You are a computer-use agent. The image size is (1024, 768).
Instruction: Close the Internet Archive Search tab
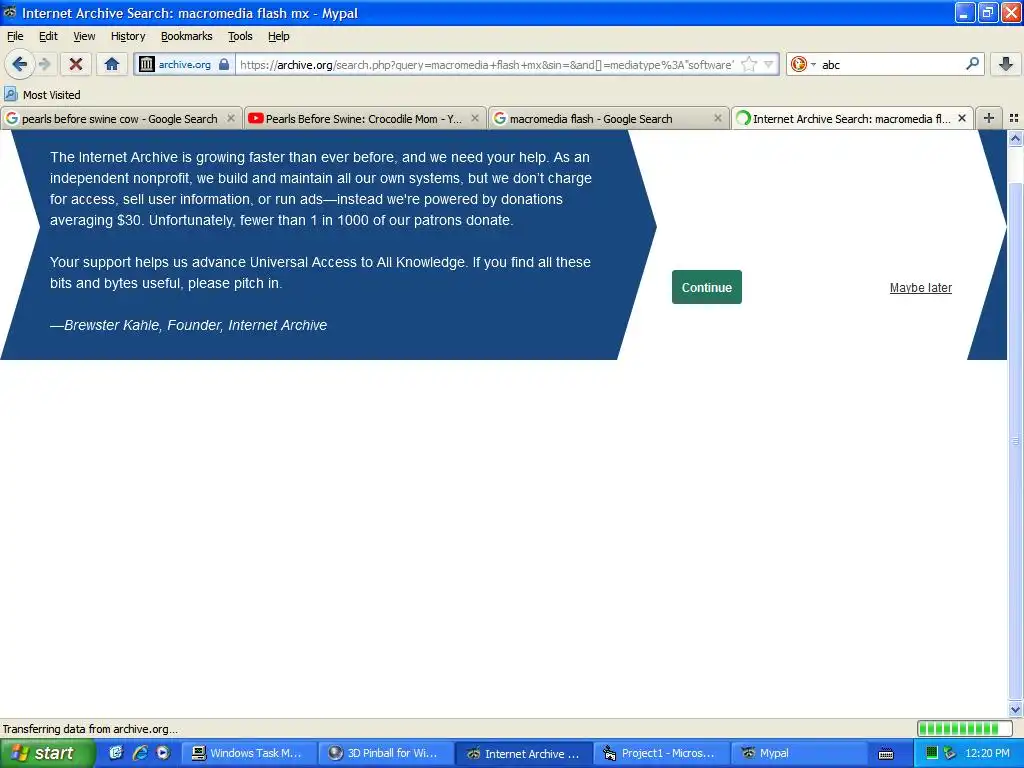tap(961, 118)
